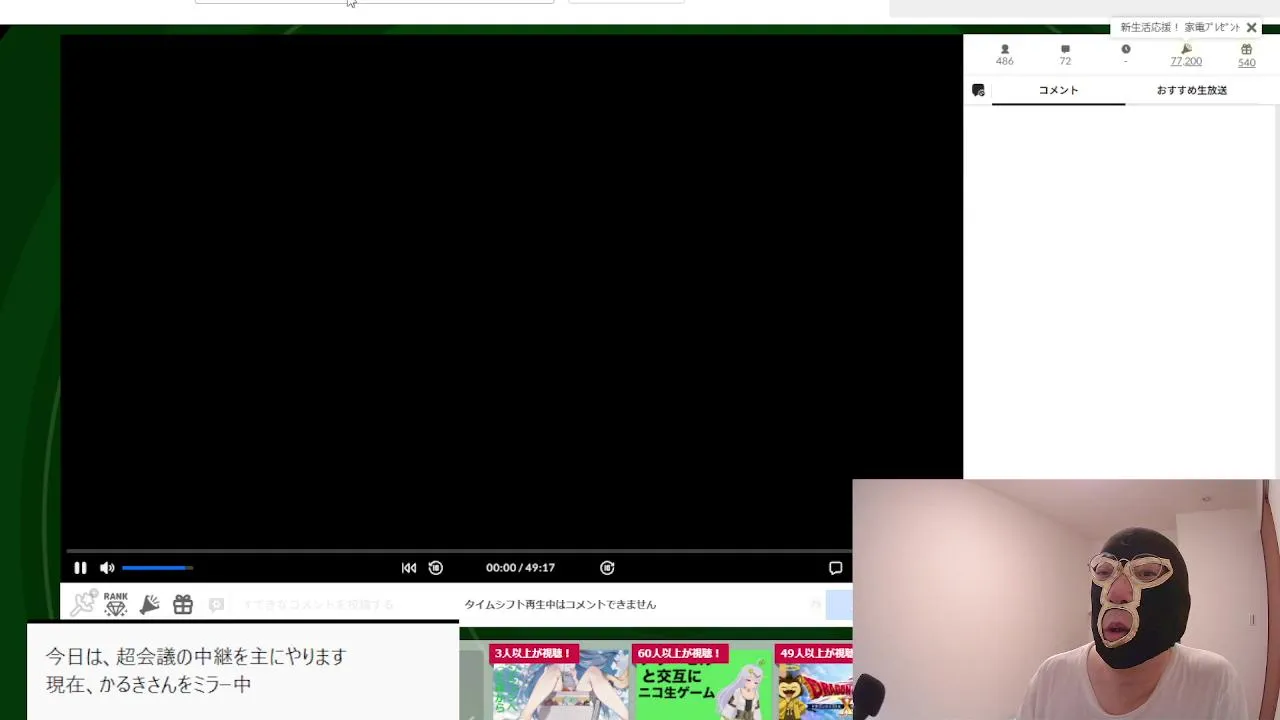Adjust the blue volume slider
The image size is (1280, 720).
[x=157, y=568]
